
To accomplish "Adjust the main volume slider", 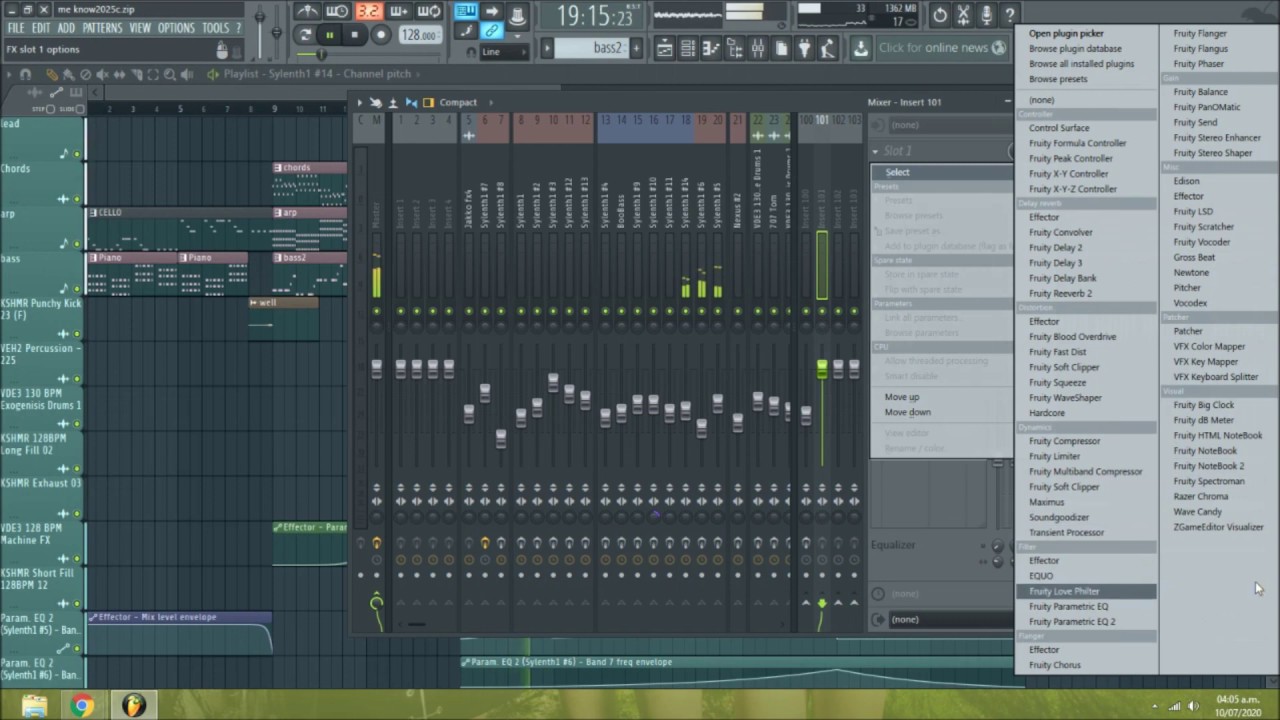I will (x=260, y=18).
